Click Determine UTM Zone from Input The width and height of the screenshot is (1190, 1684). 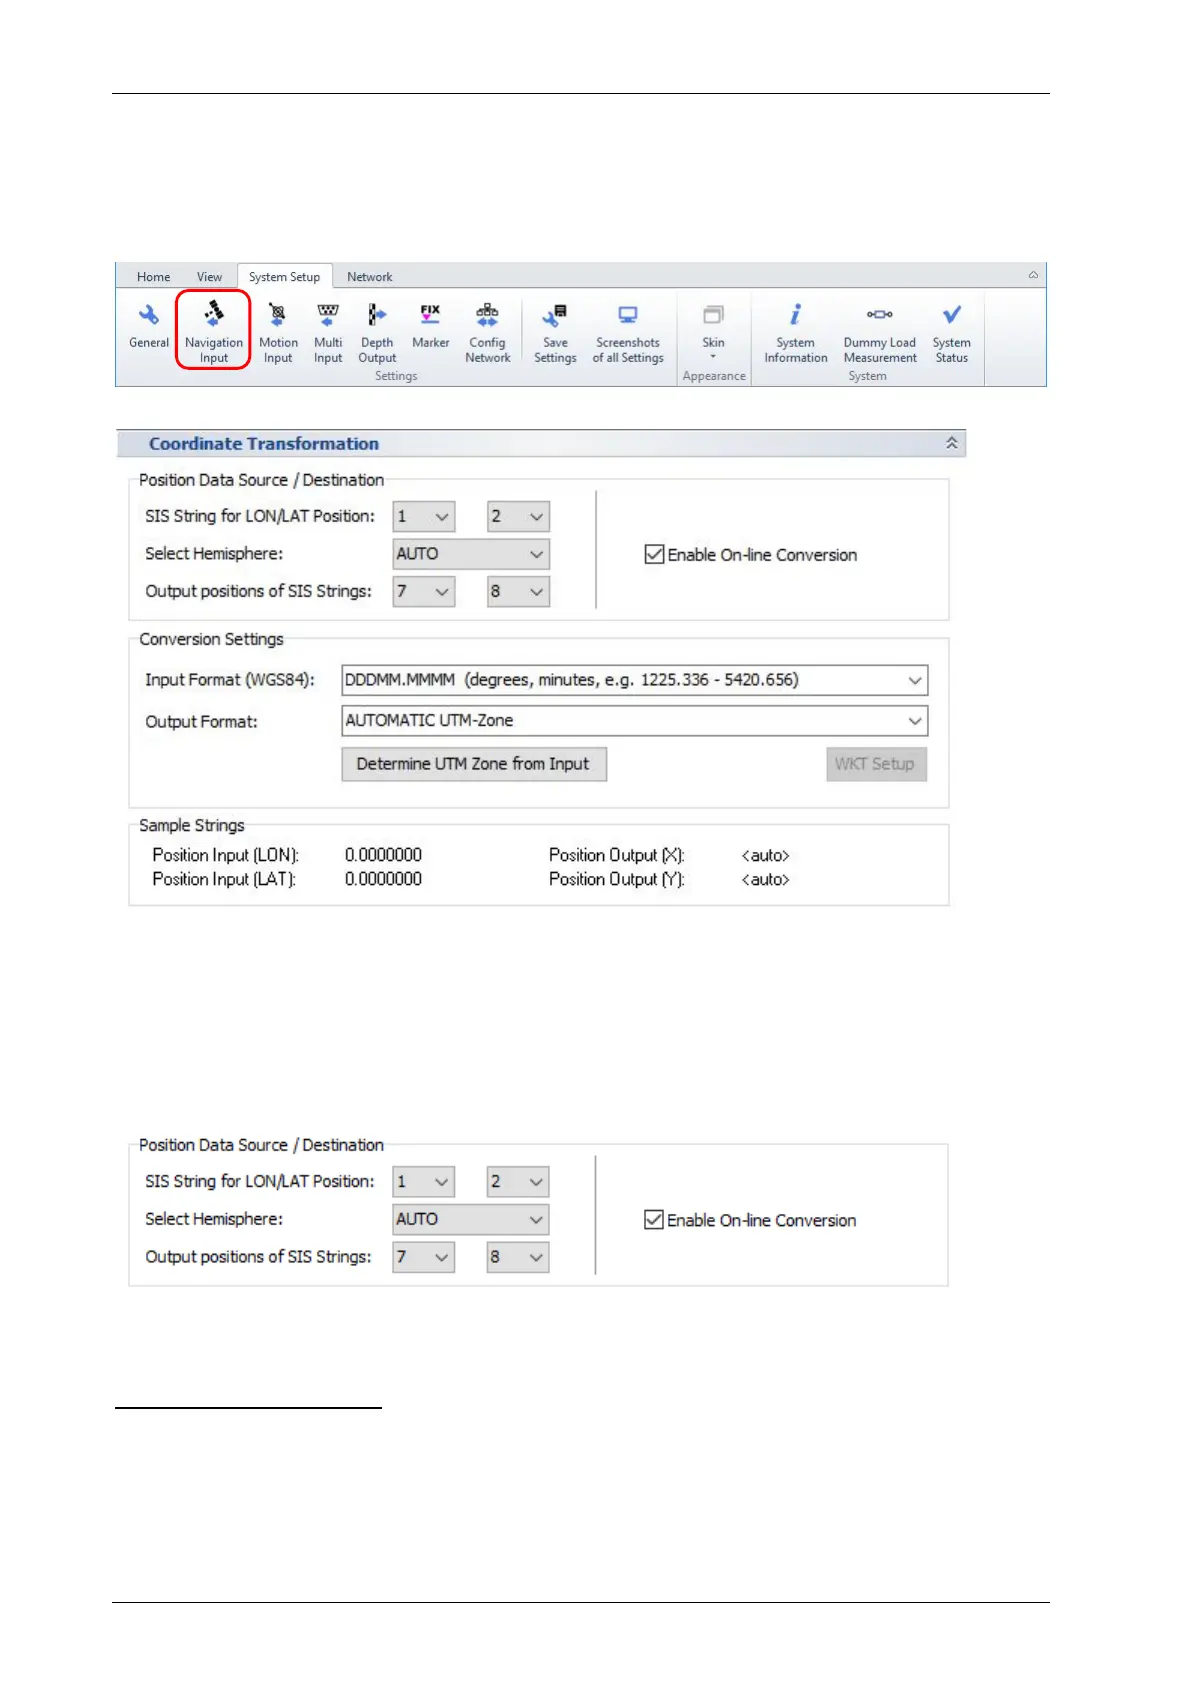(473, 764)
